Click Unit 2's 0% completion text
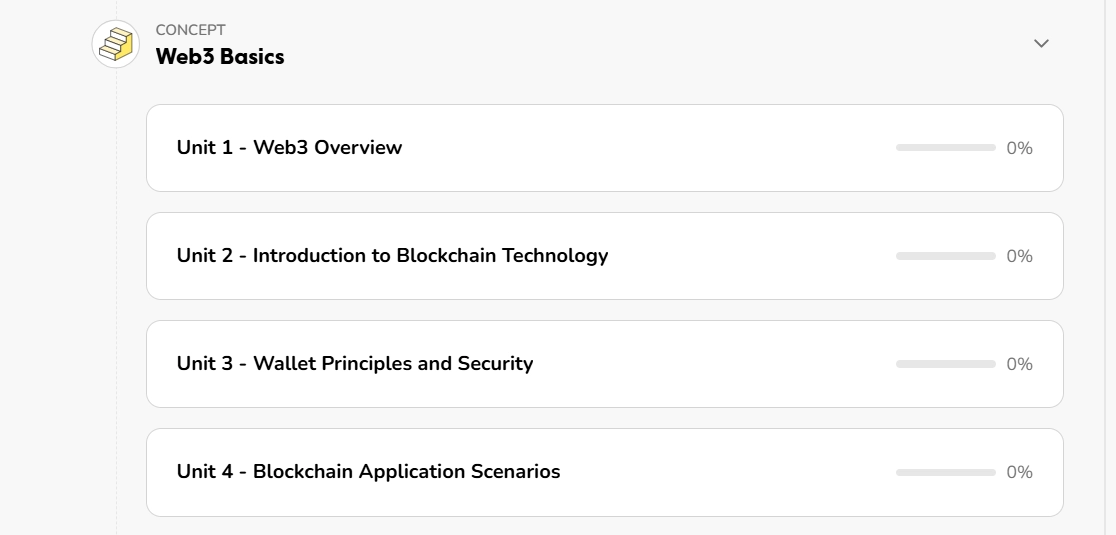The image size is (1116, 535). (1019, 256)
